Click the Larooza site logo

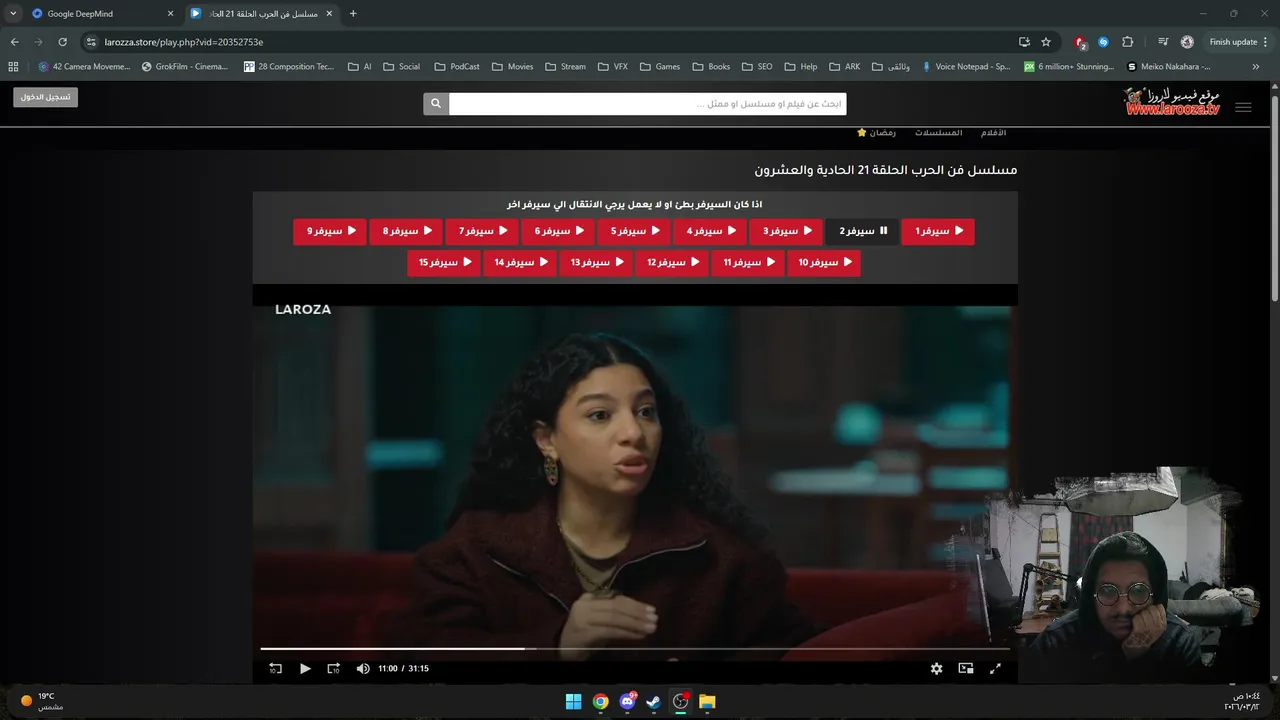point(1173,102)
